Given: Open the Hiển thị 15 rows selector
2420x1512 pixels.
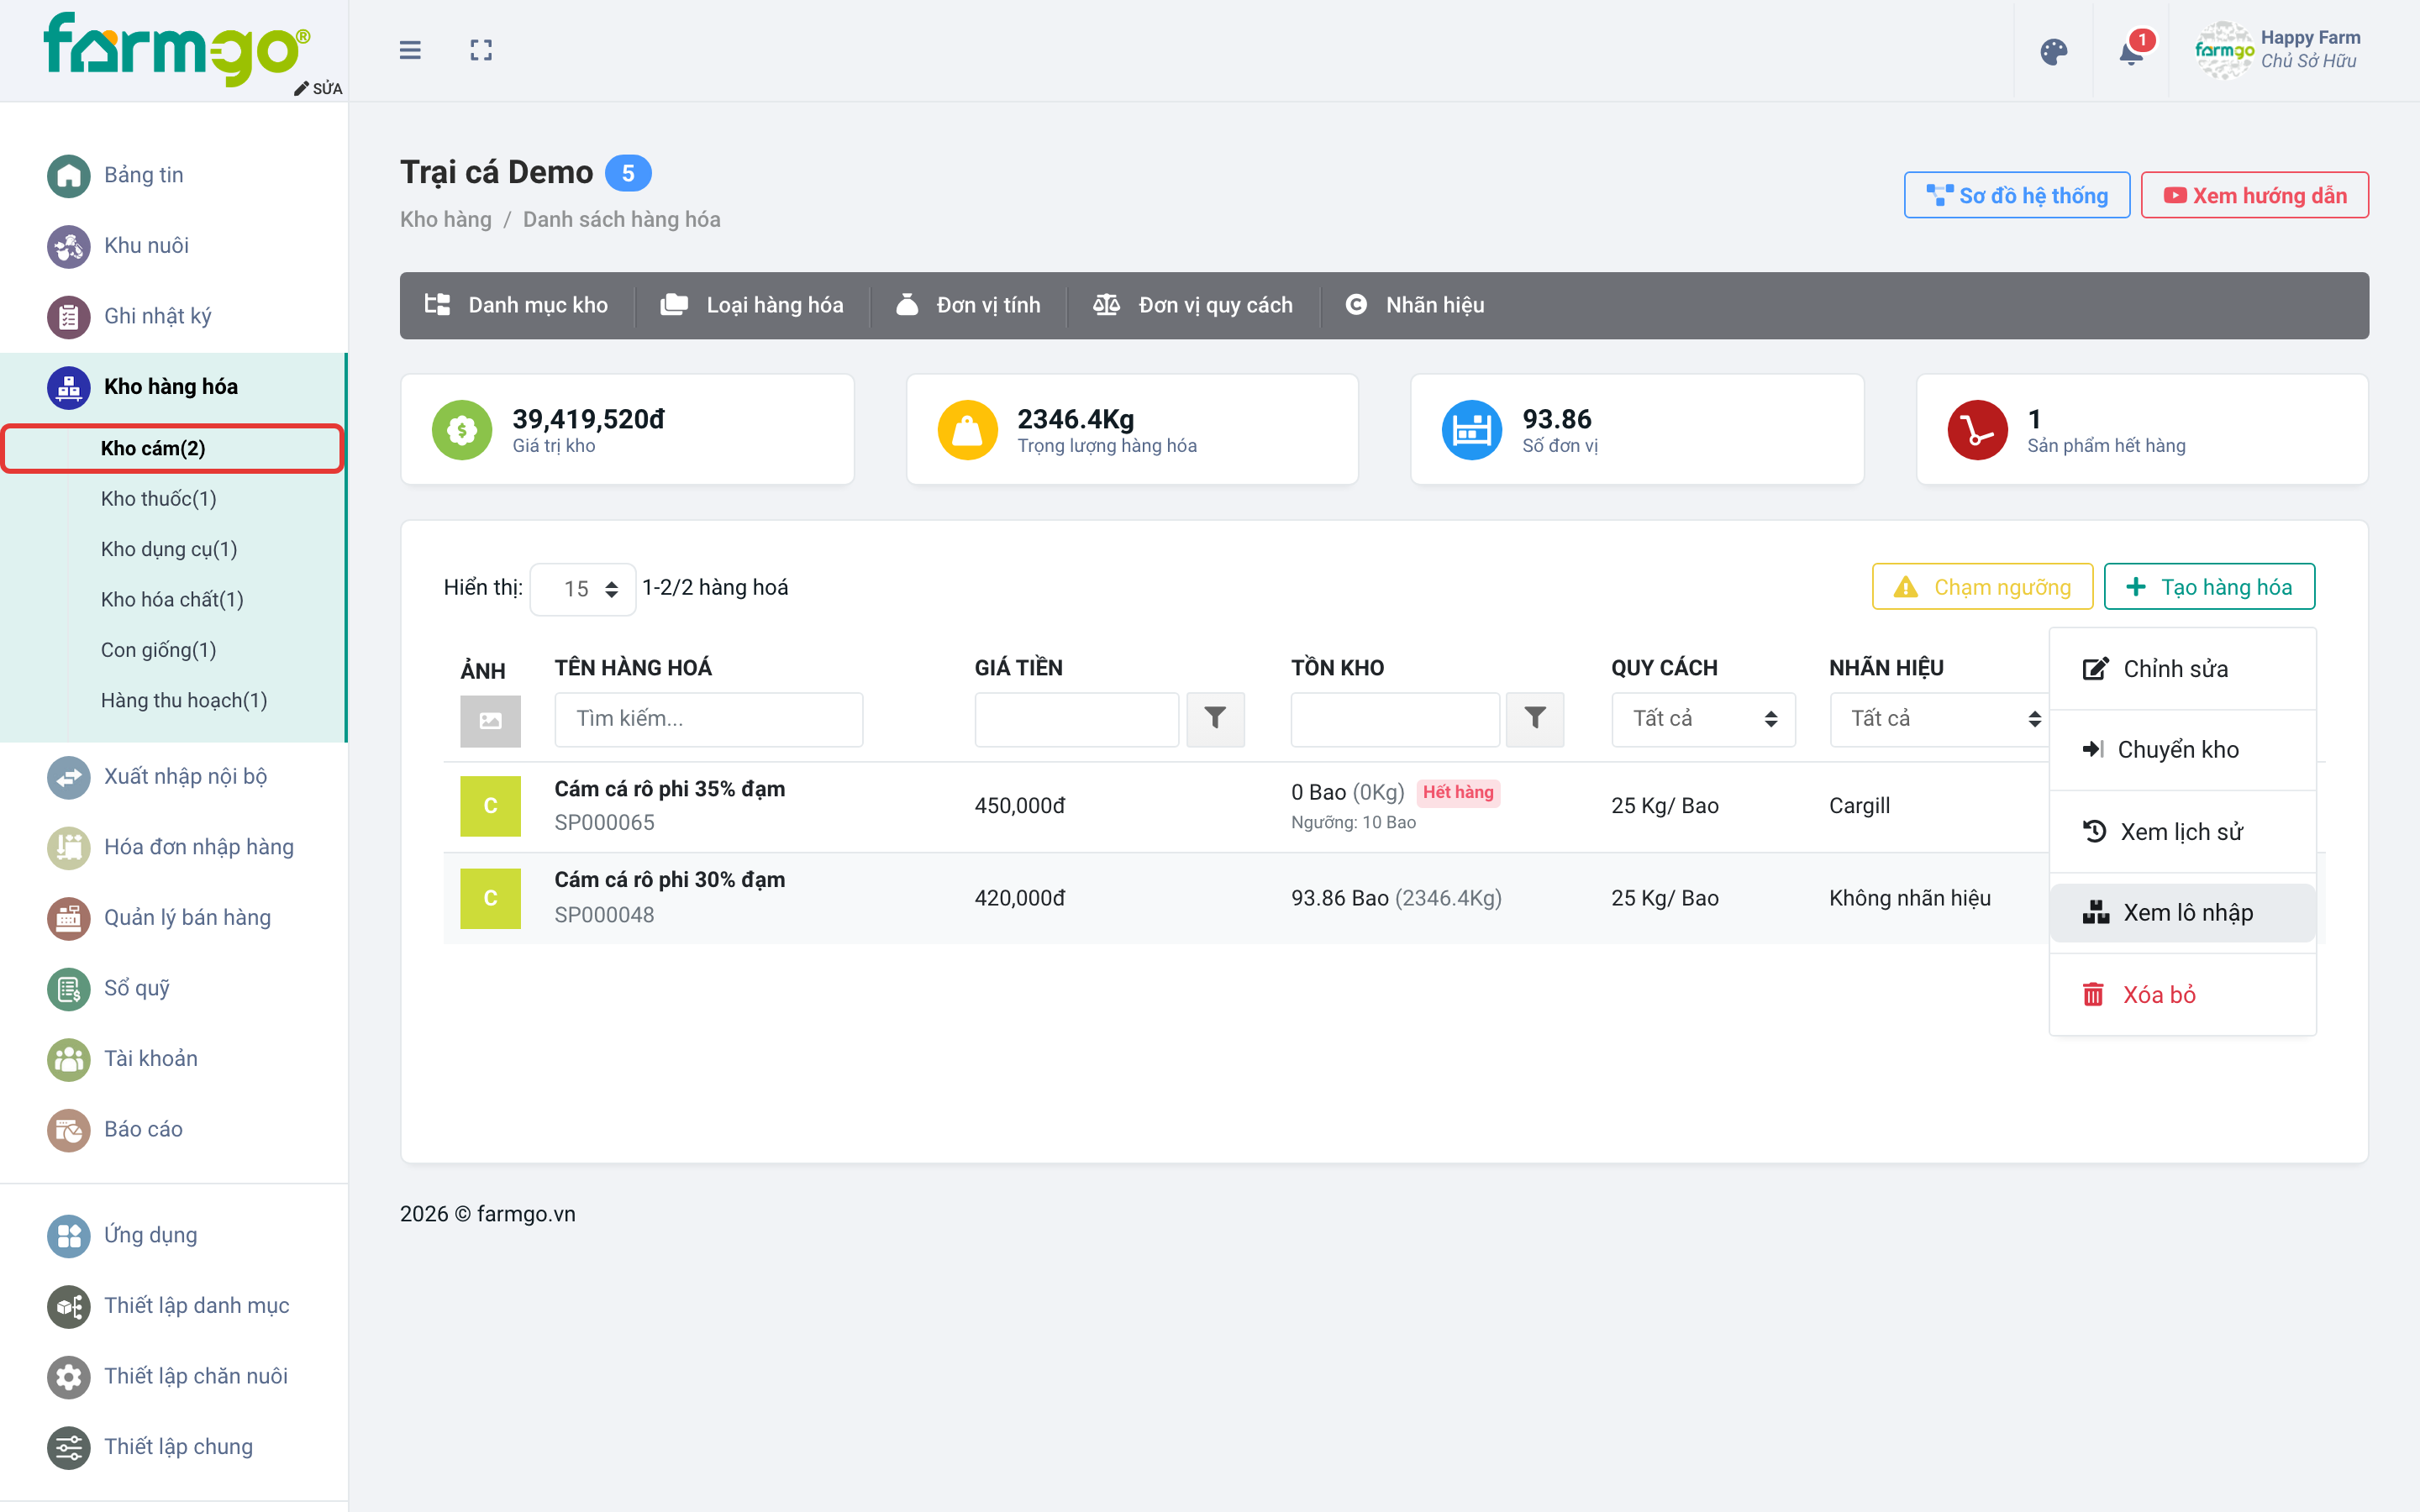Looking at the screenshot, I should [582, 589].
